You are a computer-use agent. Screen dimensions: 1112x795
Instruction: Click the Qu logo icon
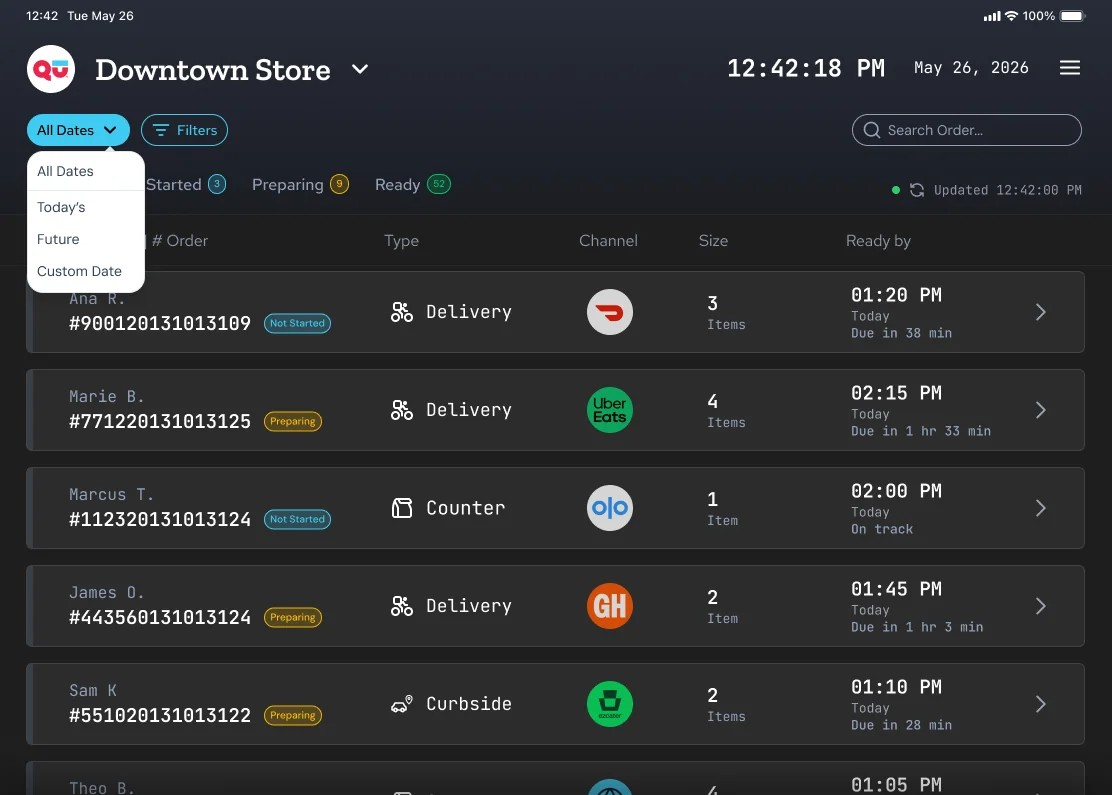pos(51,69)
